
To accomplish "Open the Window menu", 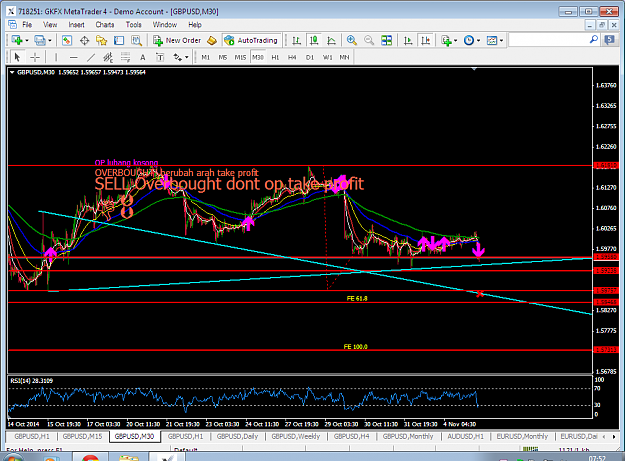I will [x=165, y=25].
